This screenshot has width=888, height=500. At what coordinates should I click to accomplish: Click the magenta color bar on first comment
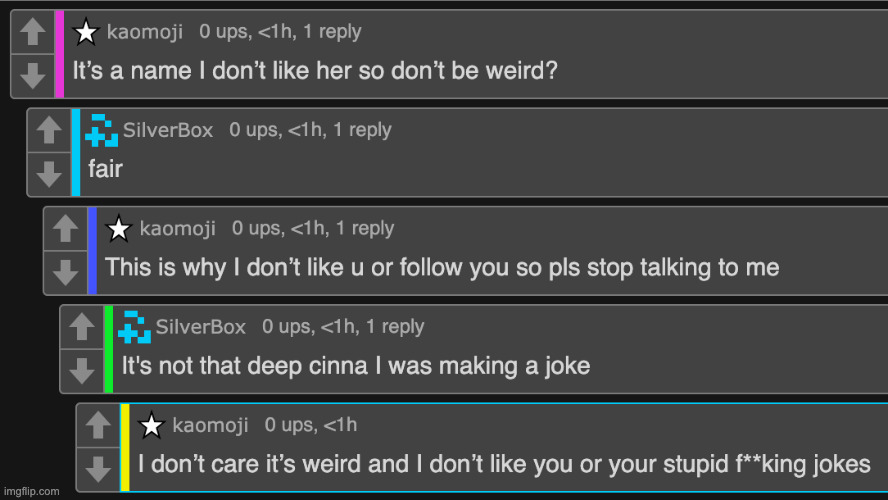60,54
